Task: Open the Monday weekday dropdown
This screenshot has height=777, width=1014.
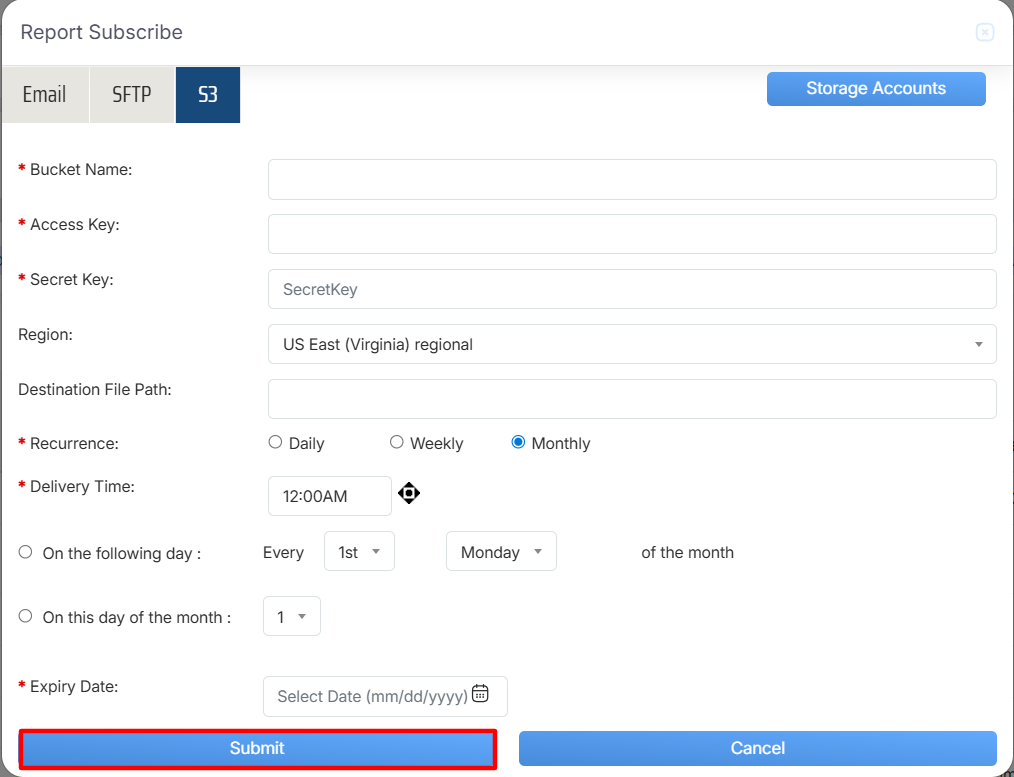Action: [501, 552]
